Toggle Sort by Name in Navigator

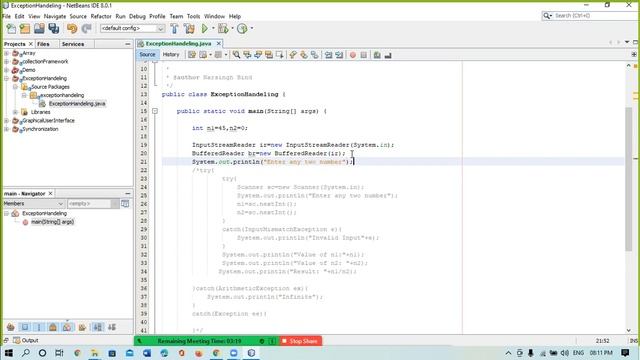tap(98, 327)
